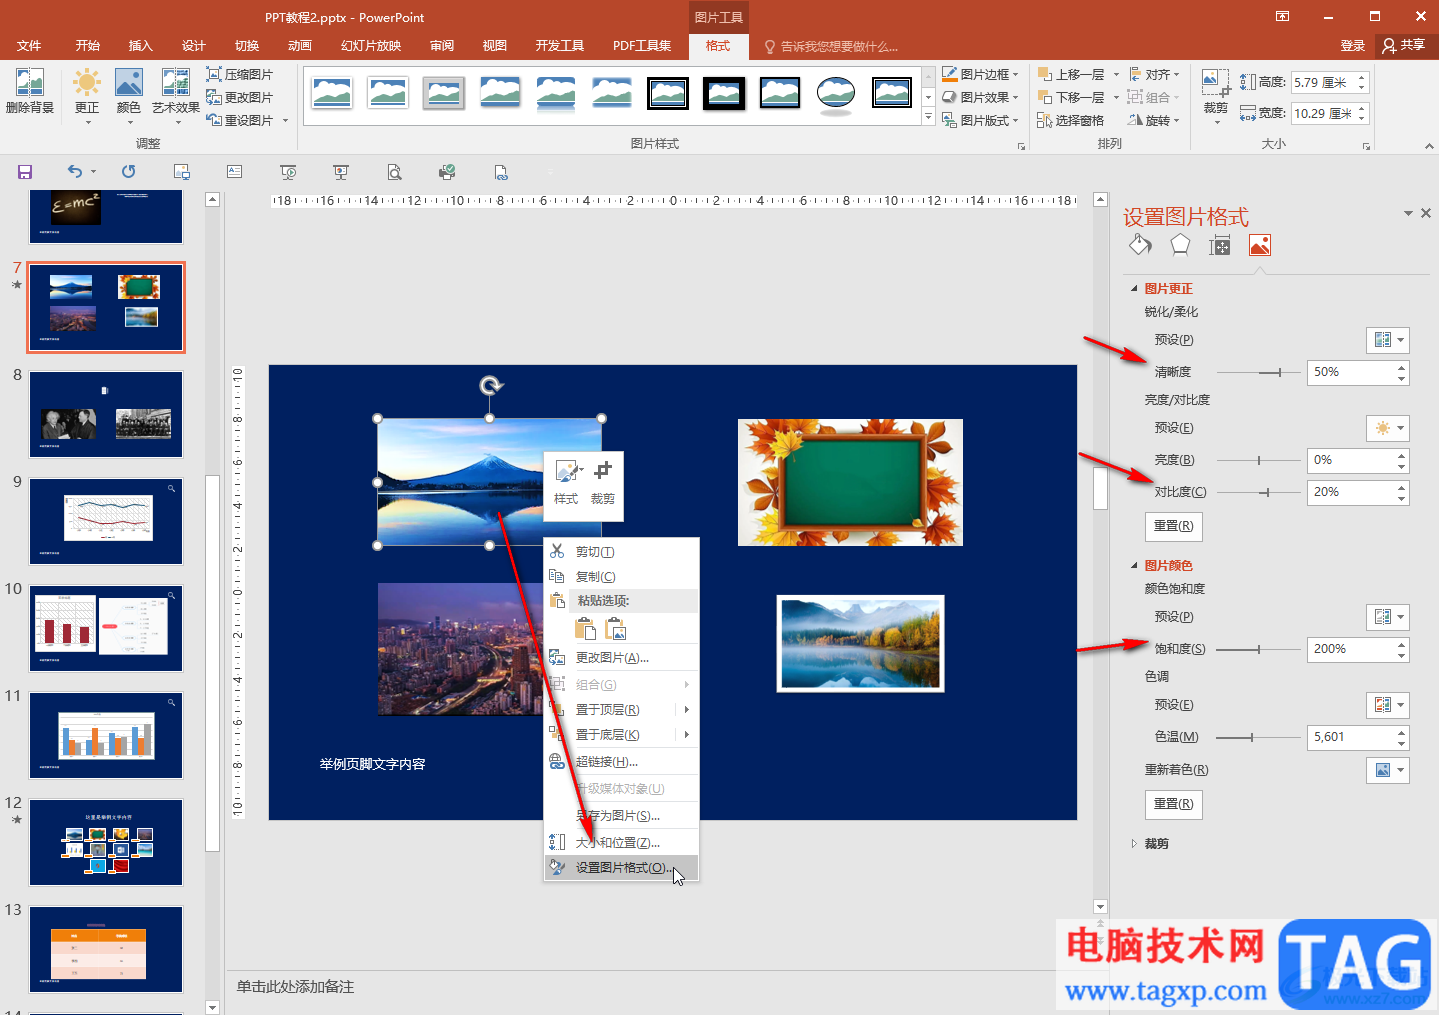This screenshot has height=1015, width=1439.
Task: Click Reset (重置) under Picture Color
Action: click(1173, 804)
